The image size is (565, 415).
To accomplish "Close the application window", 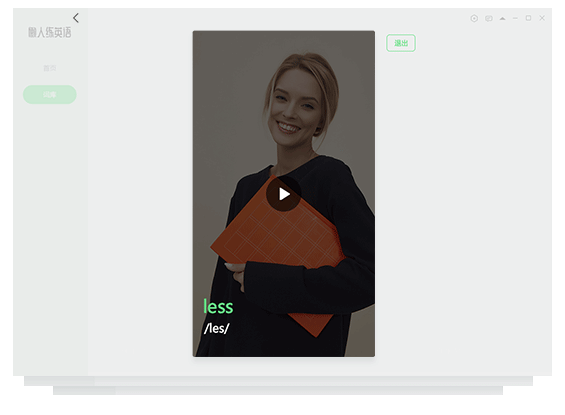I will 542,18.
